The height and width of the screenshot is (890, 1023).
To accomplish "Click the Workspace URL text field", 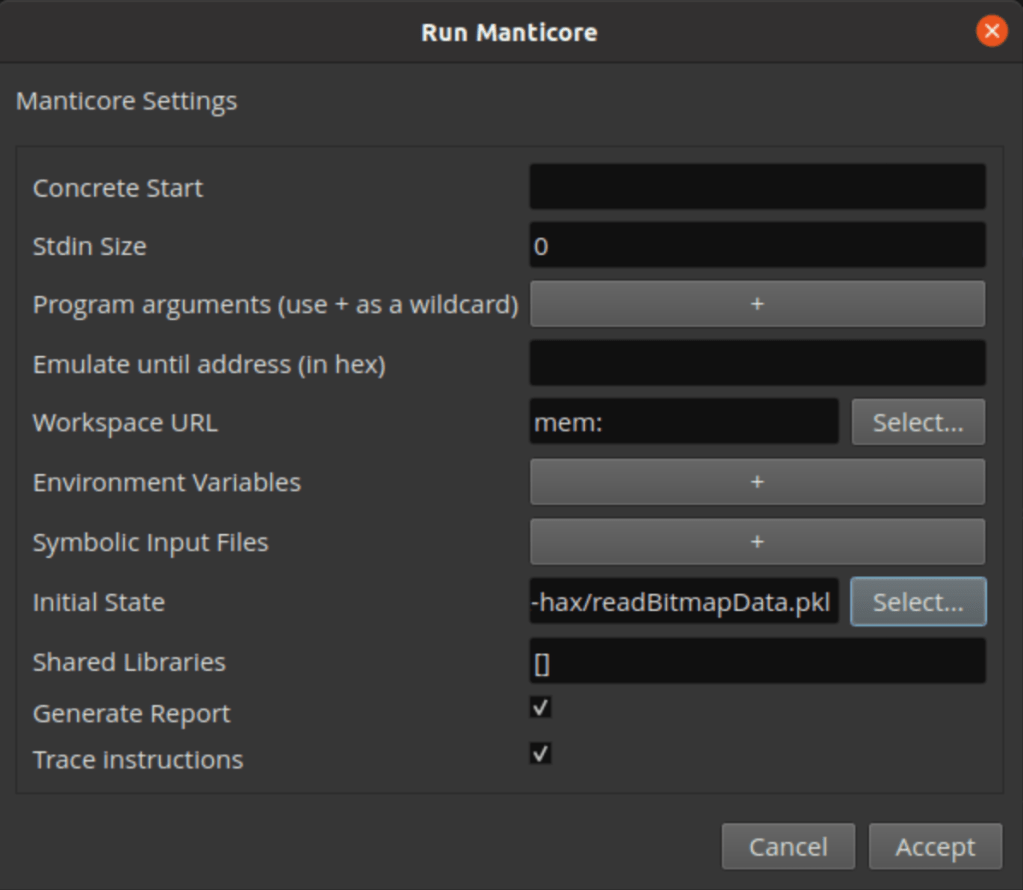I will point(684,422).
